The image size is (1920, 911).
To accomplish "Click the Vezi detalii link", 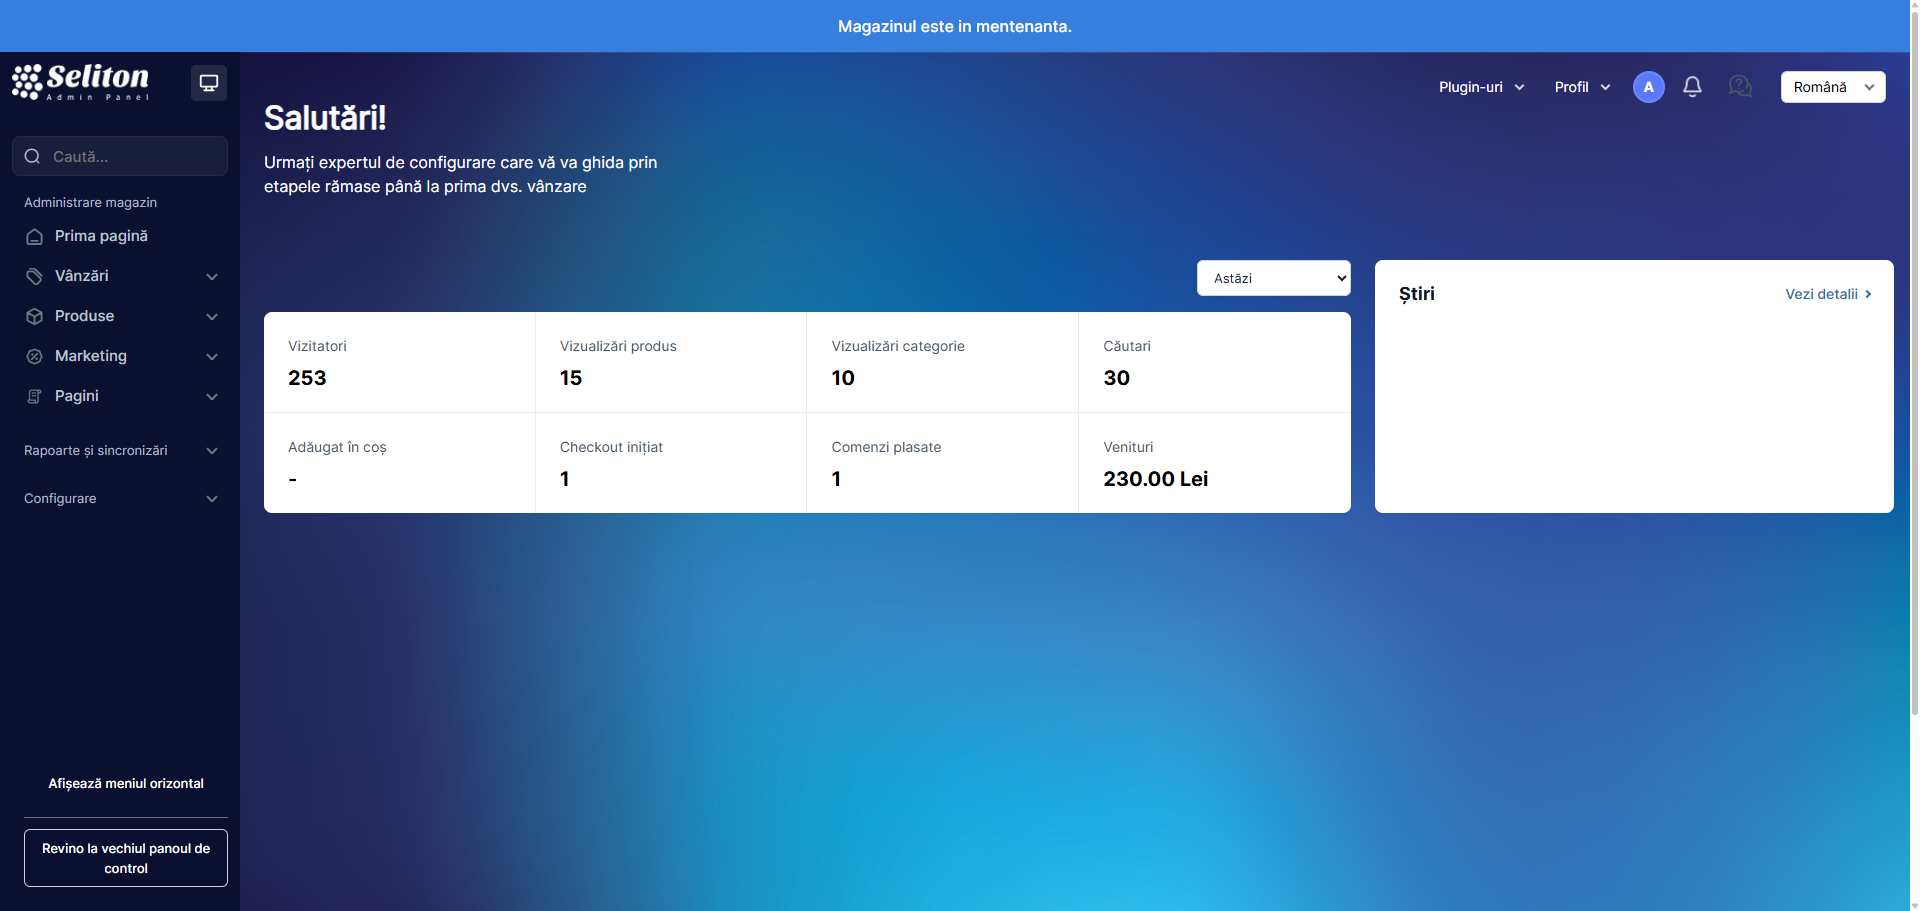I will (1827, 294).
